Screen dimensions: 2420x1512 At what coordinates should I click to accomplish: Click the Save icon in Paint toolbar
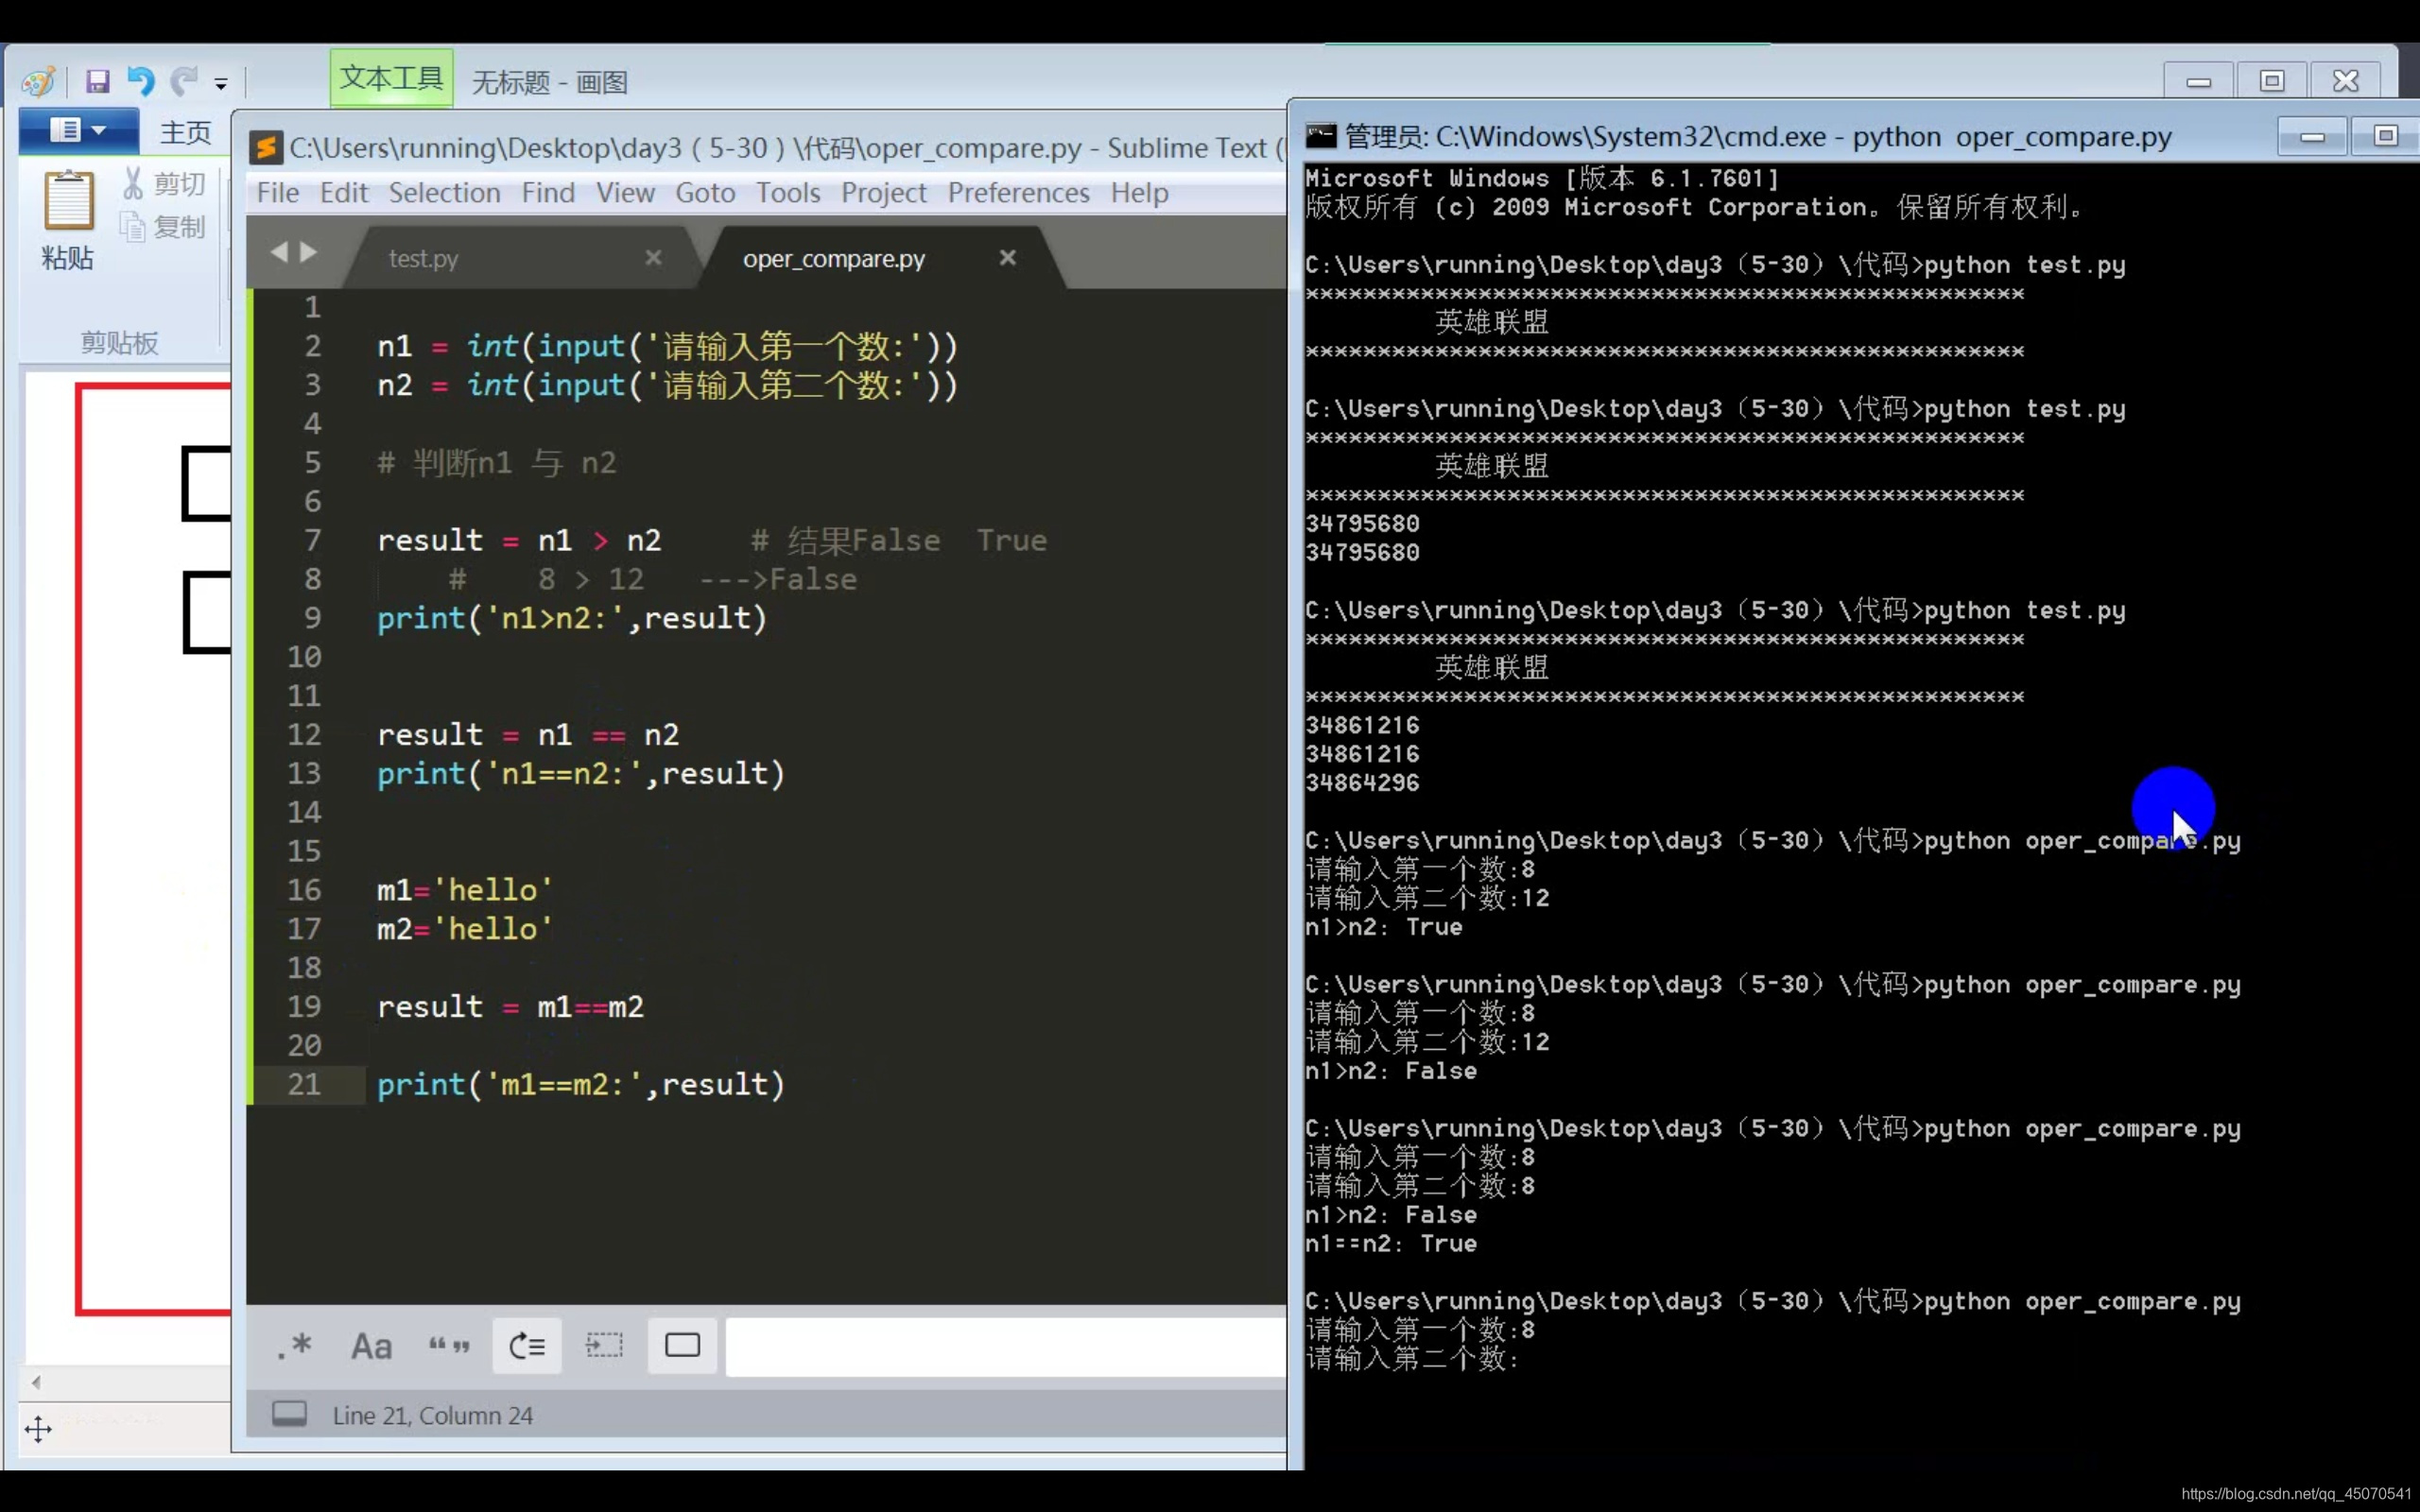pyautogui.click(x=97, y=81)
